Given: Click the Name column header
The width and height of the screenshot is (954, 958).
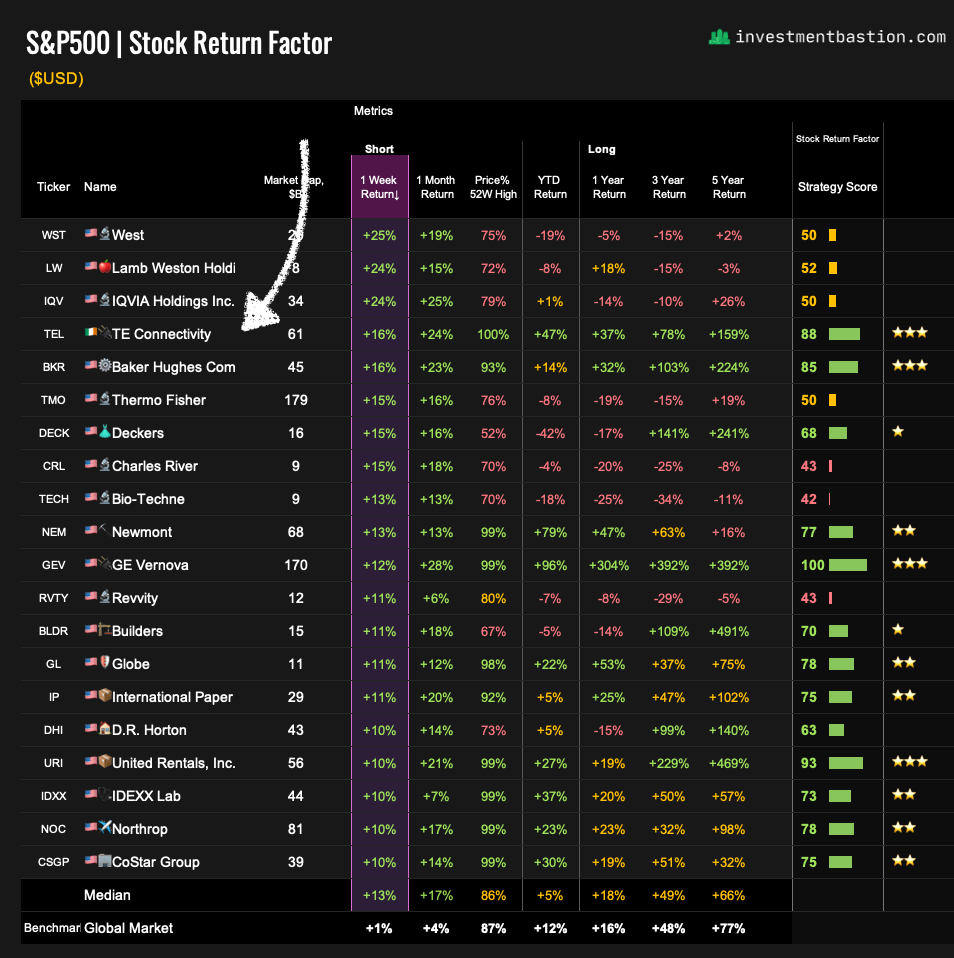Looking at the screenshot, I should (100, 187).
